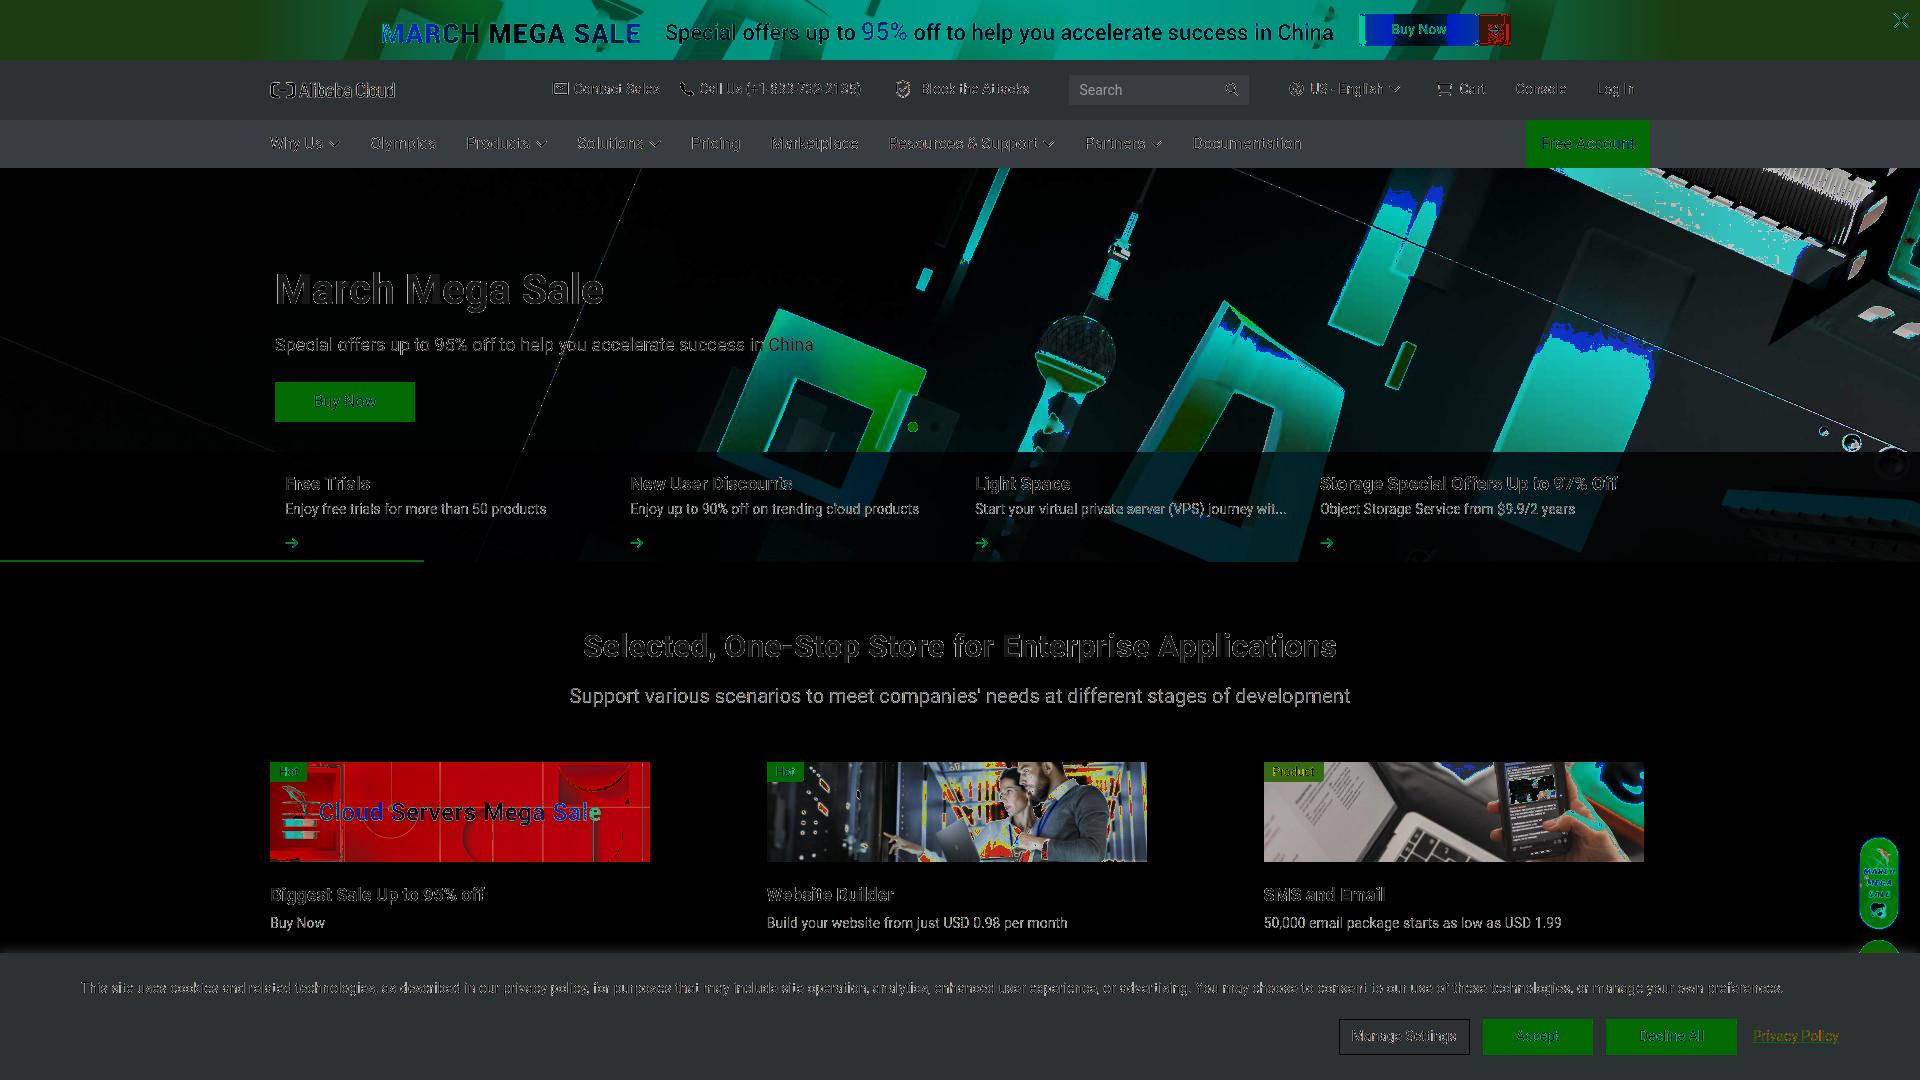Click the Call Us phone icon
The image size is (1920, 1080).
click(686, 89)
